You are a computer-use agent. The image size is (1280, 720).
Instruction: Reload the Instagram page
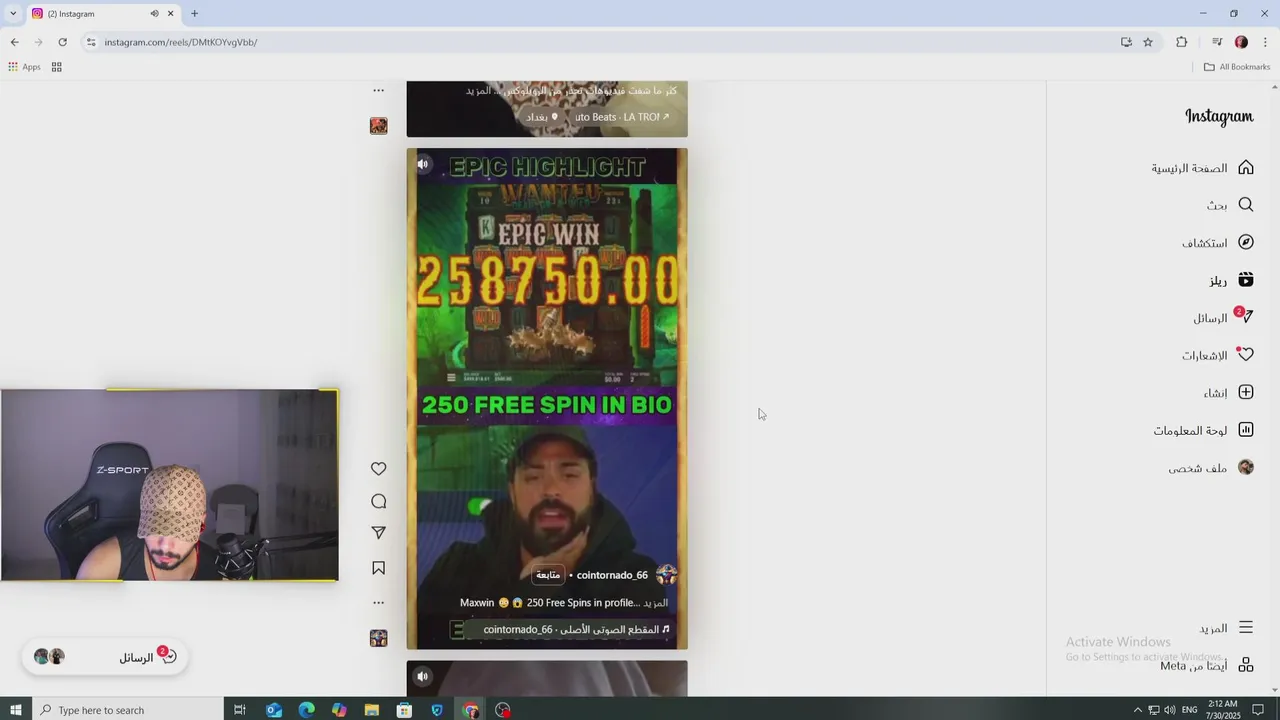pos(62,42)
